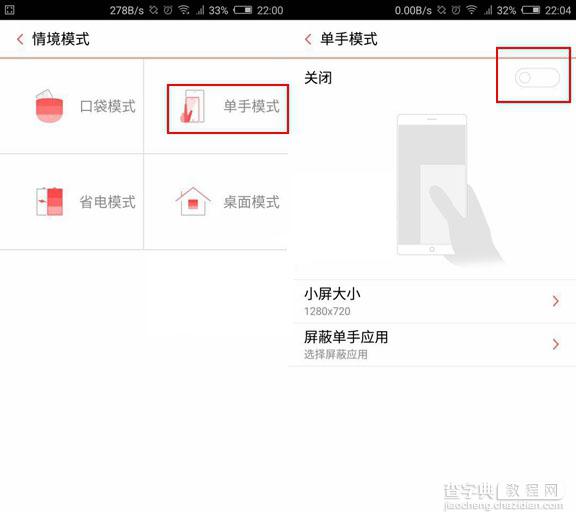Tap the vibrate icon in right status bar
The image size is (576, 512).
[442, 10]
